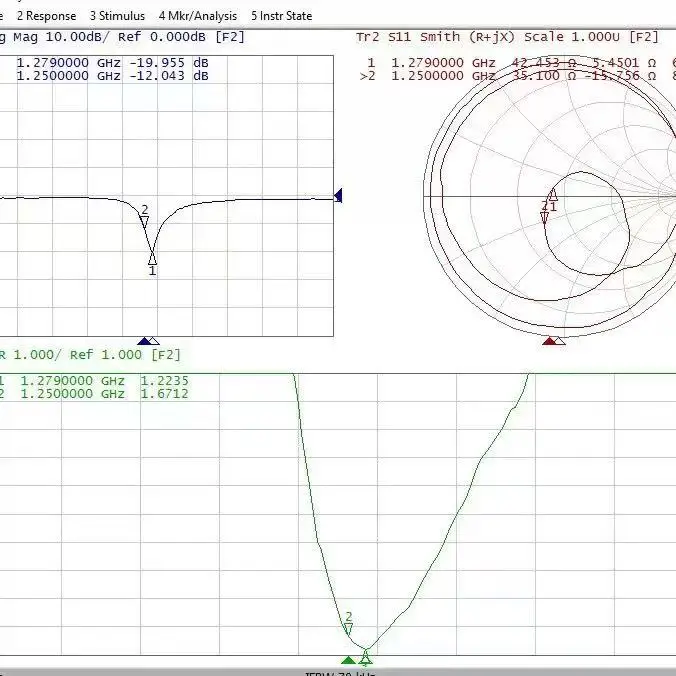The width and height of the screenshot is (676, 676).
Task: Open the 4 Mkr/Analysis menu
Action: click(198, 16)
